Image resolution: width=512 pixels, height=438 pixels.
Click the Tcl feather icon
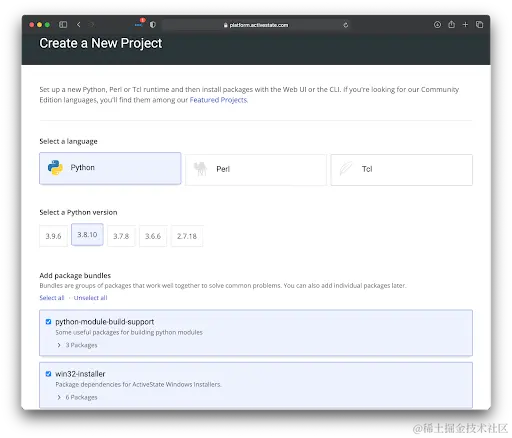(x=346, y=169)
